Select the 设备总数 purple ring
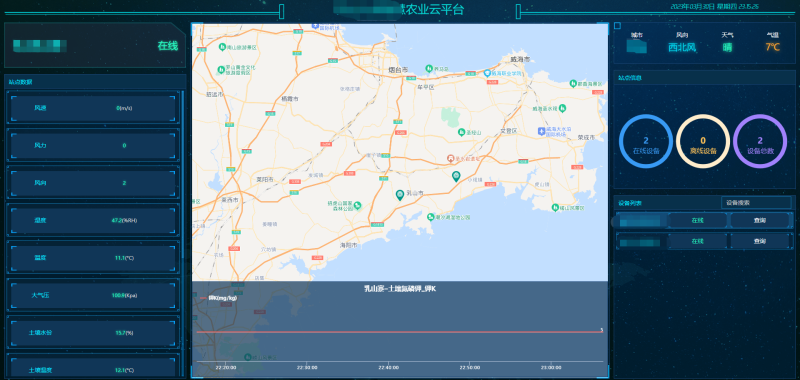The height and width of the screenshot is (380, 800). pyautogui.click(x=760, y=141)
